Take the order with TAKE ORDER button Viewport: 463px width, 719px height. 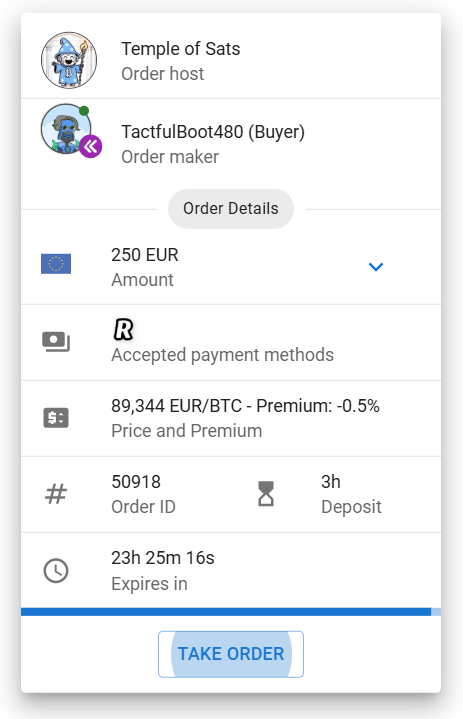click(x=231, y=654)
